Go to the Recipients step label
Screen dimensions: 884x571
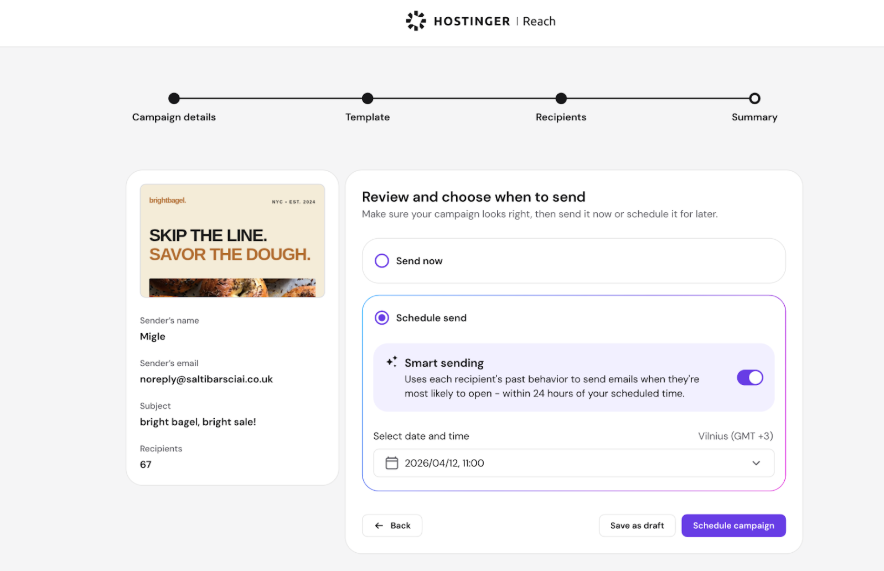pos(561,117)
